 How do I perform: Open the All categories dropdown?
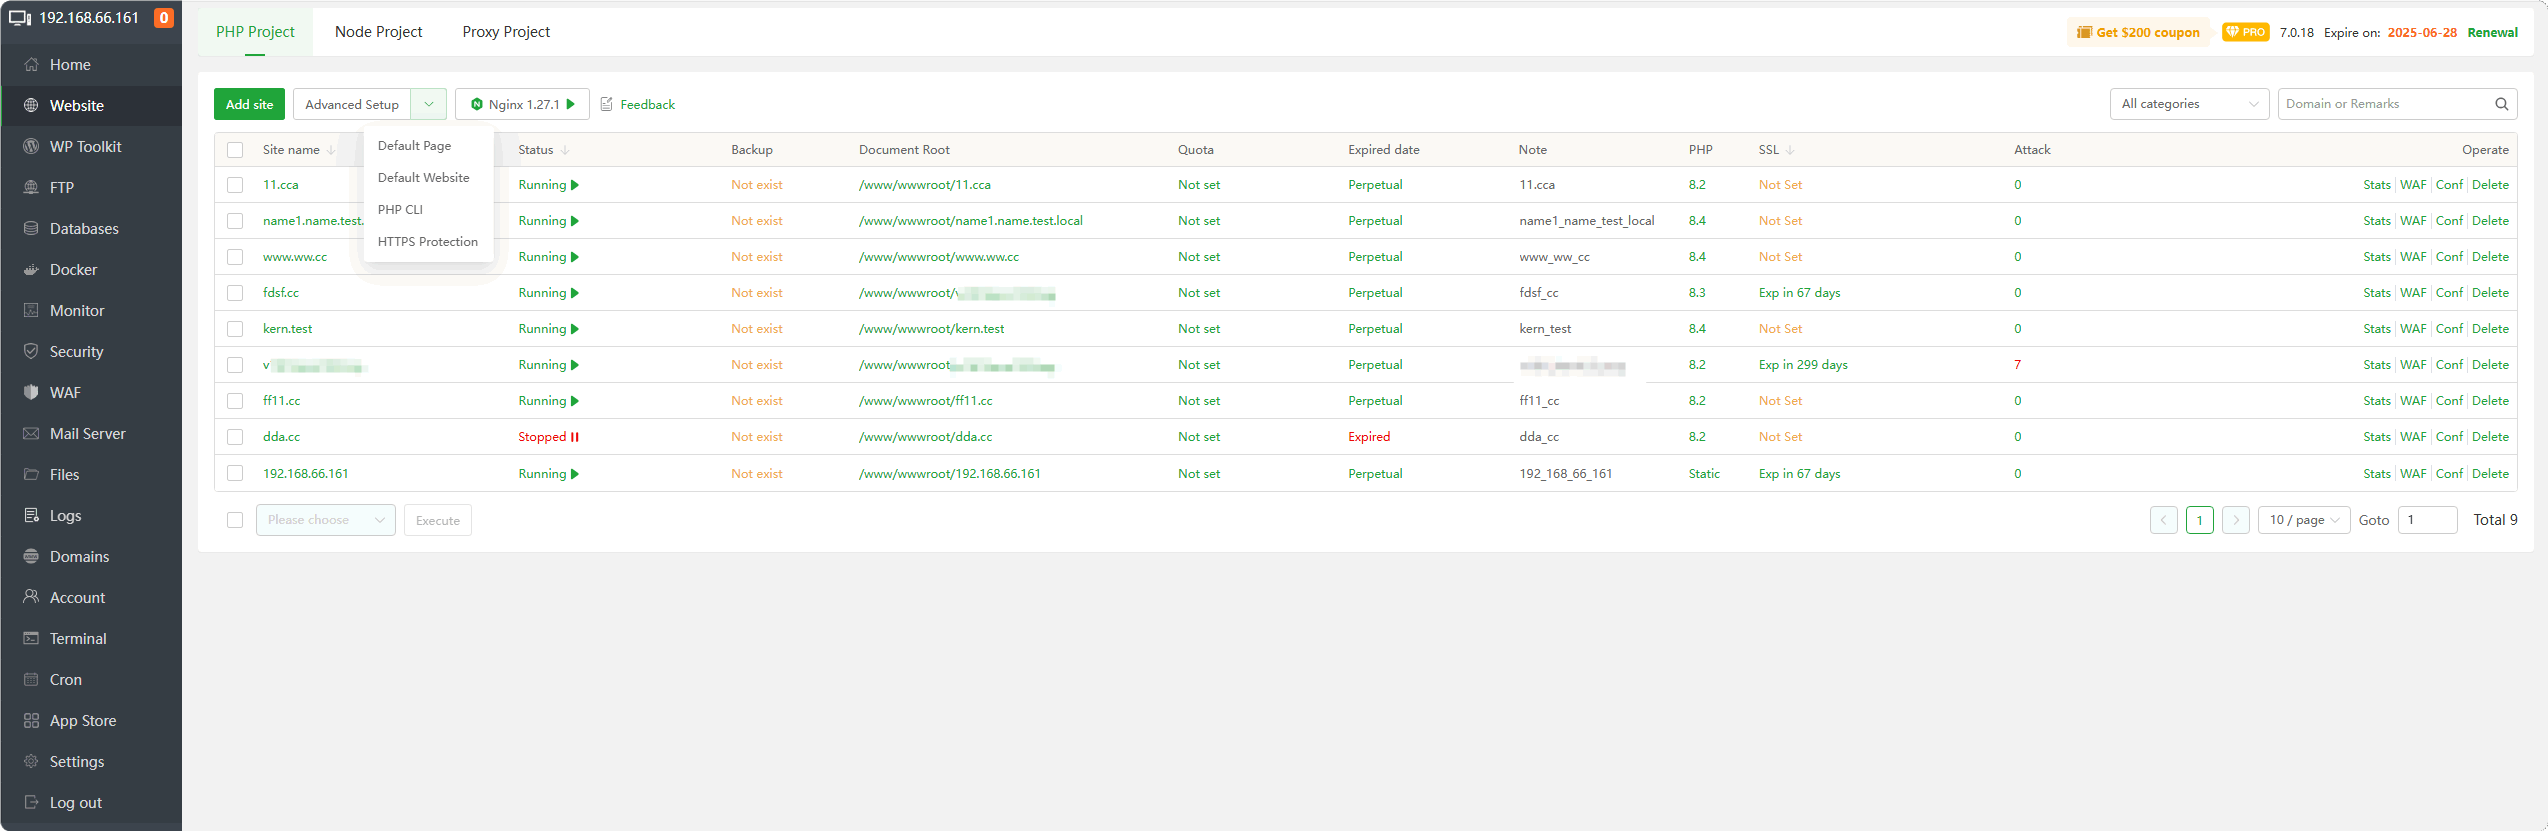[2188, 104]
